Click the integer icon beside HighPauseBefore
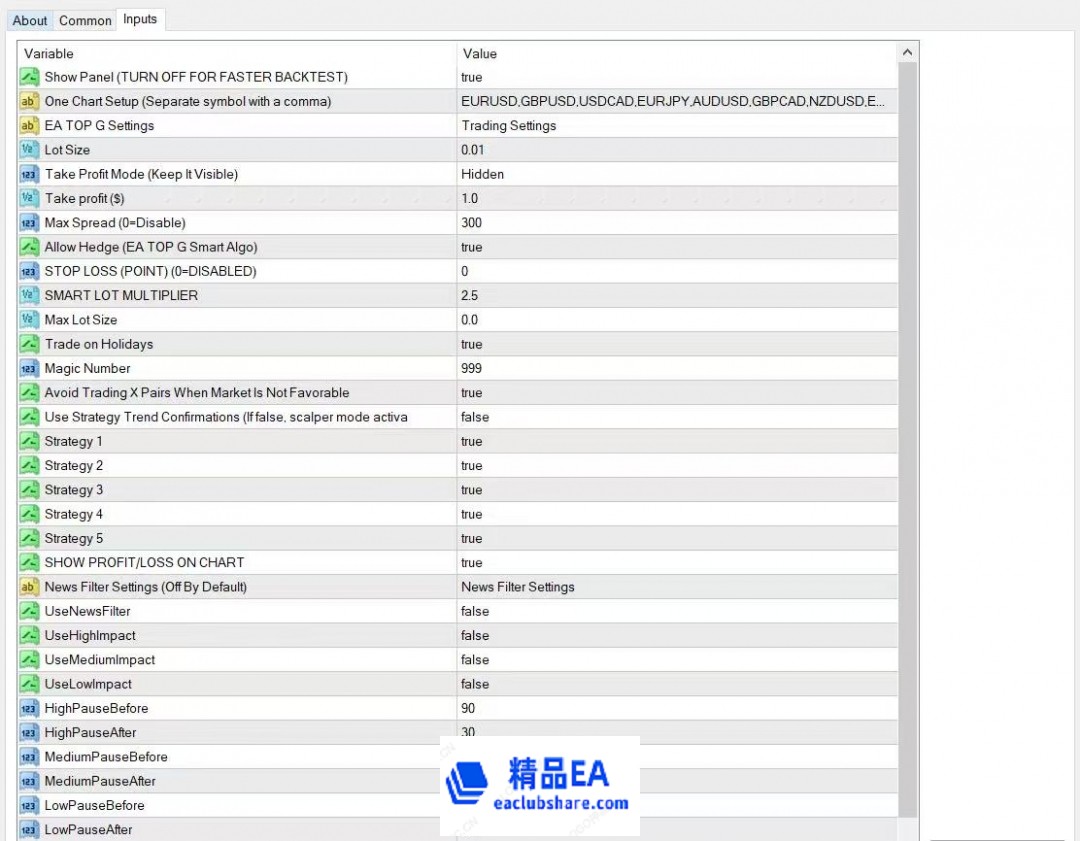The width and height of the screenshot is (1080, 841). click(29, 709)
